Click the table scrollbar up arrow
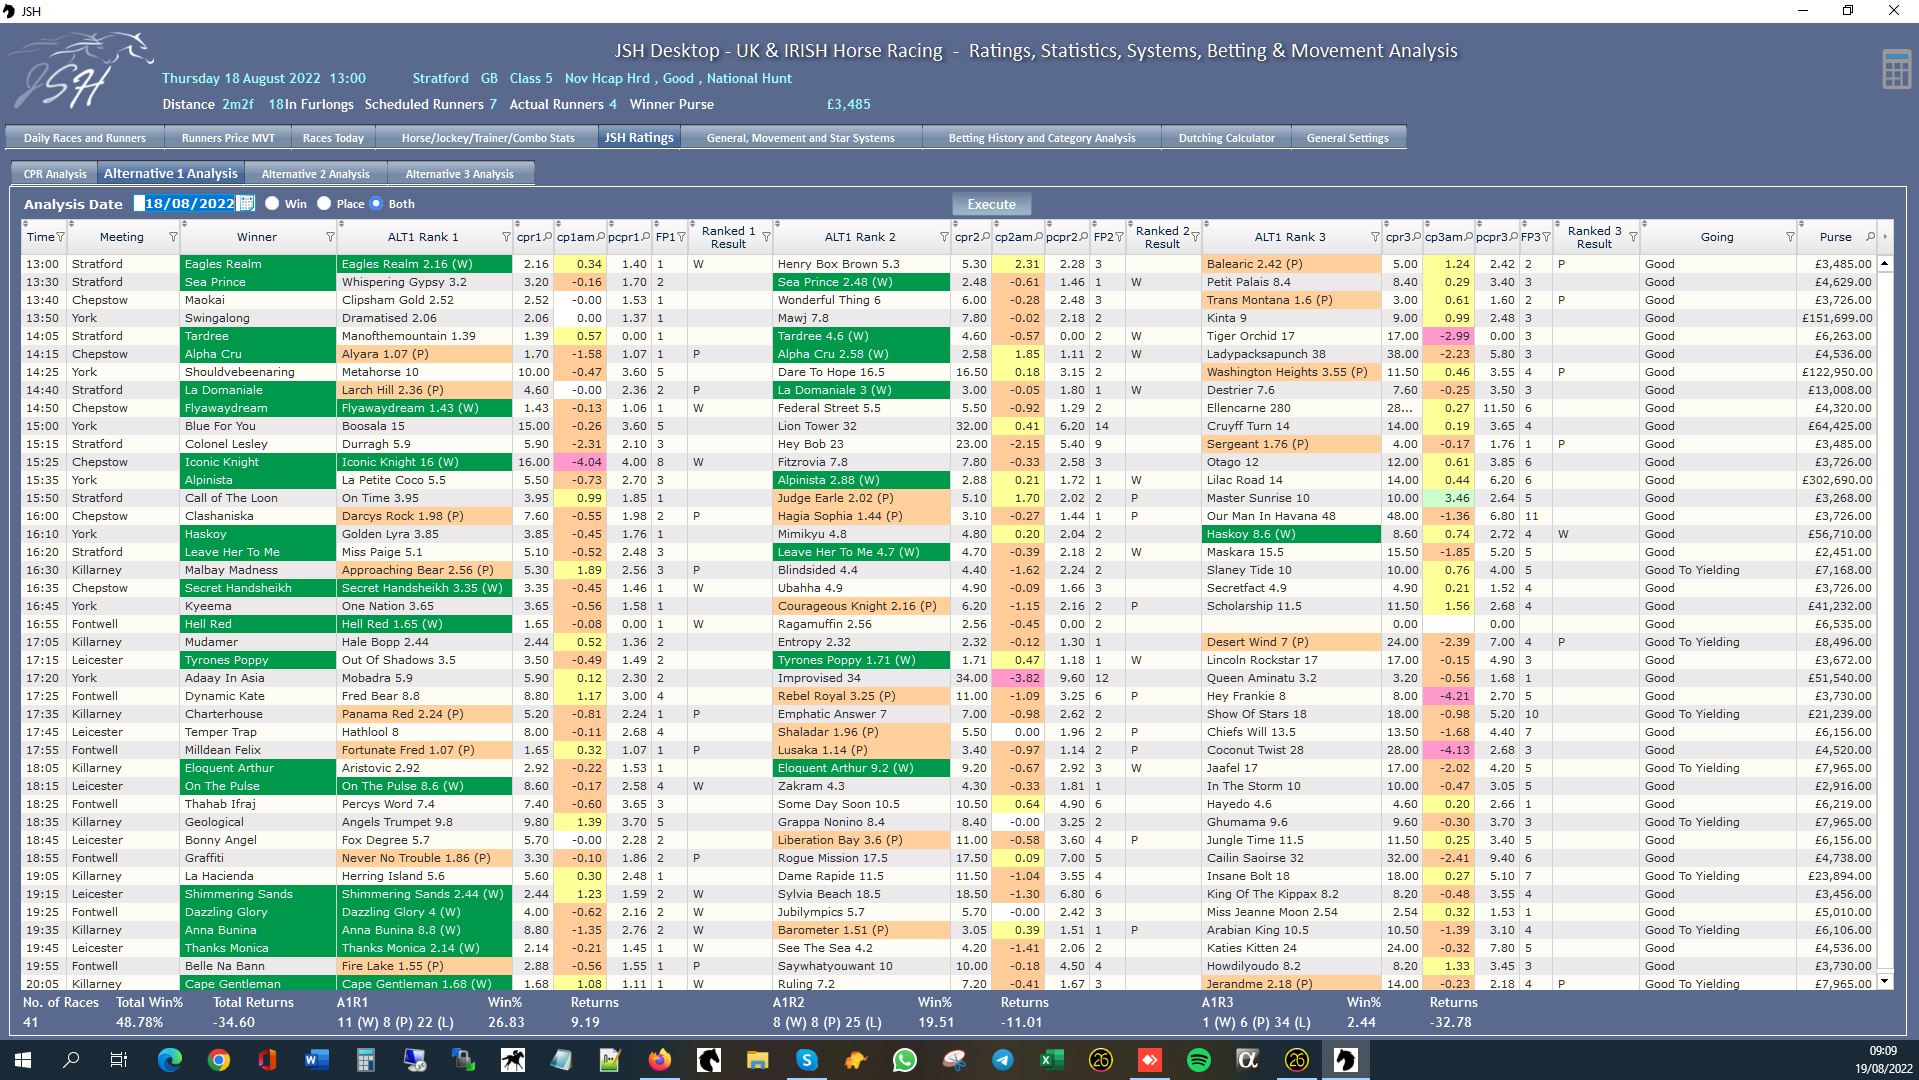1919x1080 pixels. [1885, 264]
